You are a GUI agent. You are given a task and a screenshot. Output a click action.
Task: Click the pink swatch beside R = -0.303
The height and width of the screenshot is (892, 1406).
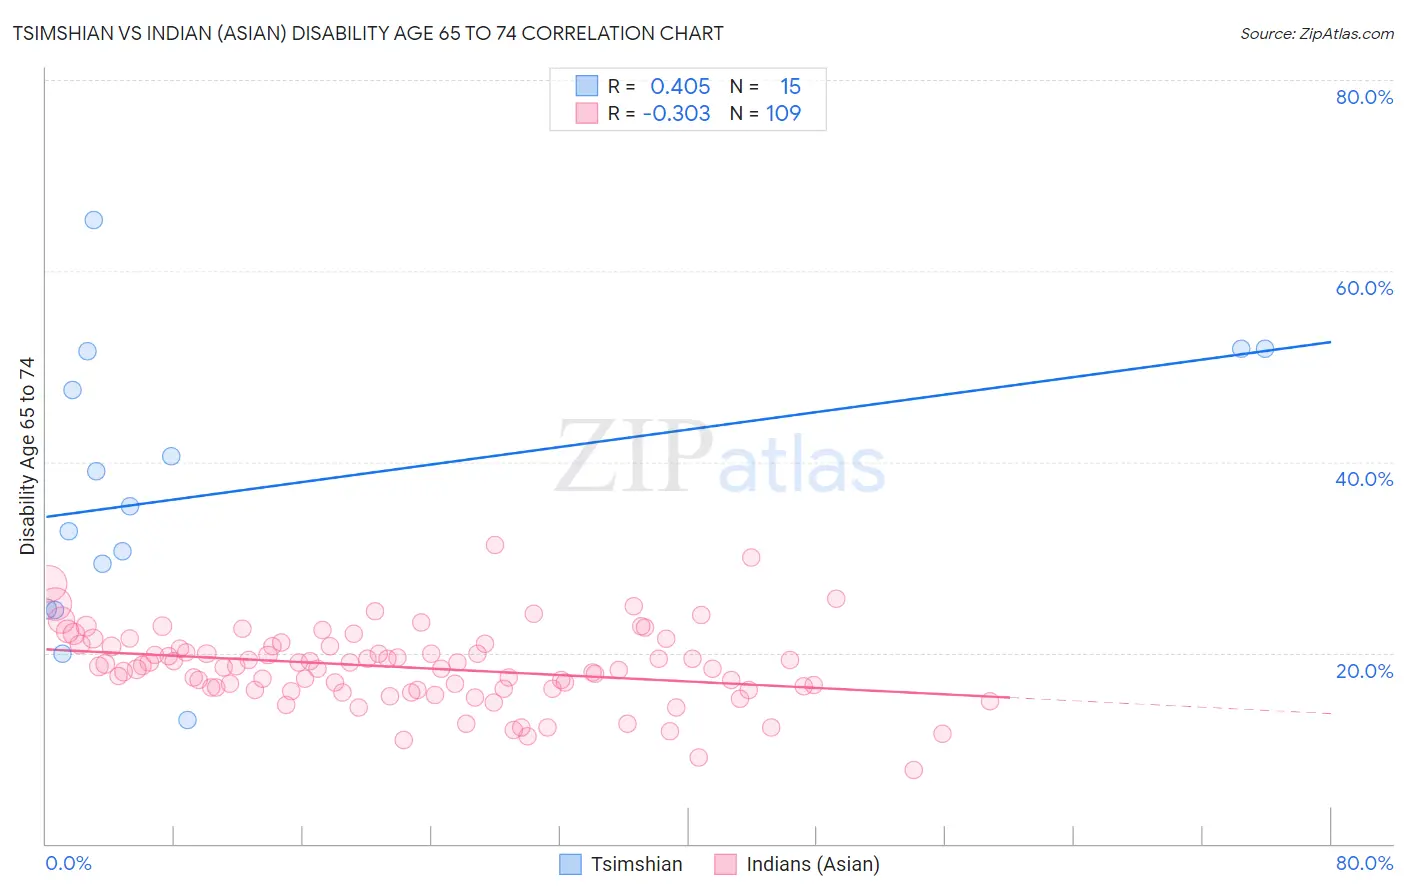click(586, 113)
